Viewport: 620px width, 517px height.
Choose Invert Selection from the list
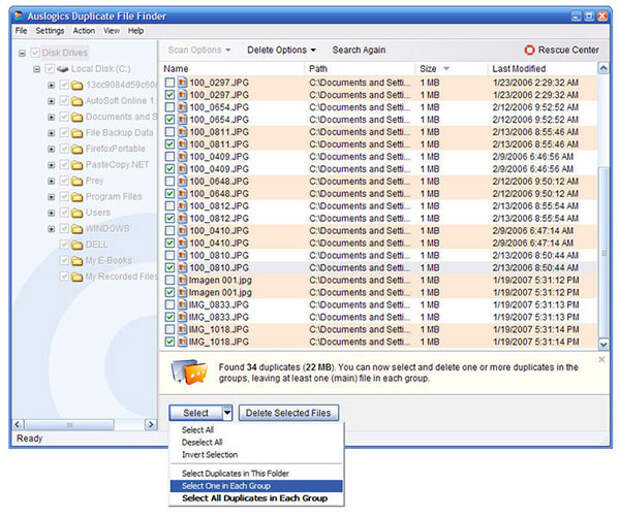click(x=256, y=455)
